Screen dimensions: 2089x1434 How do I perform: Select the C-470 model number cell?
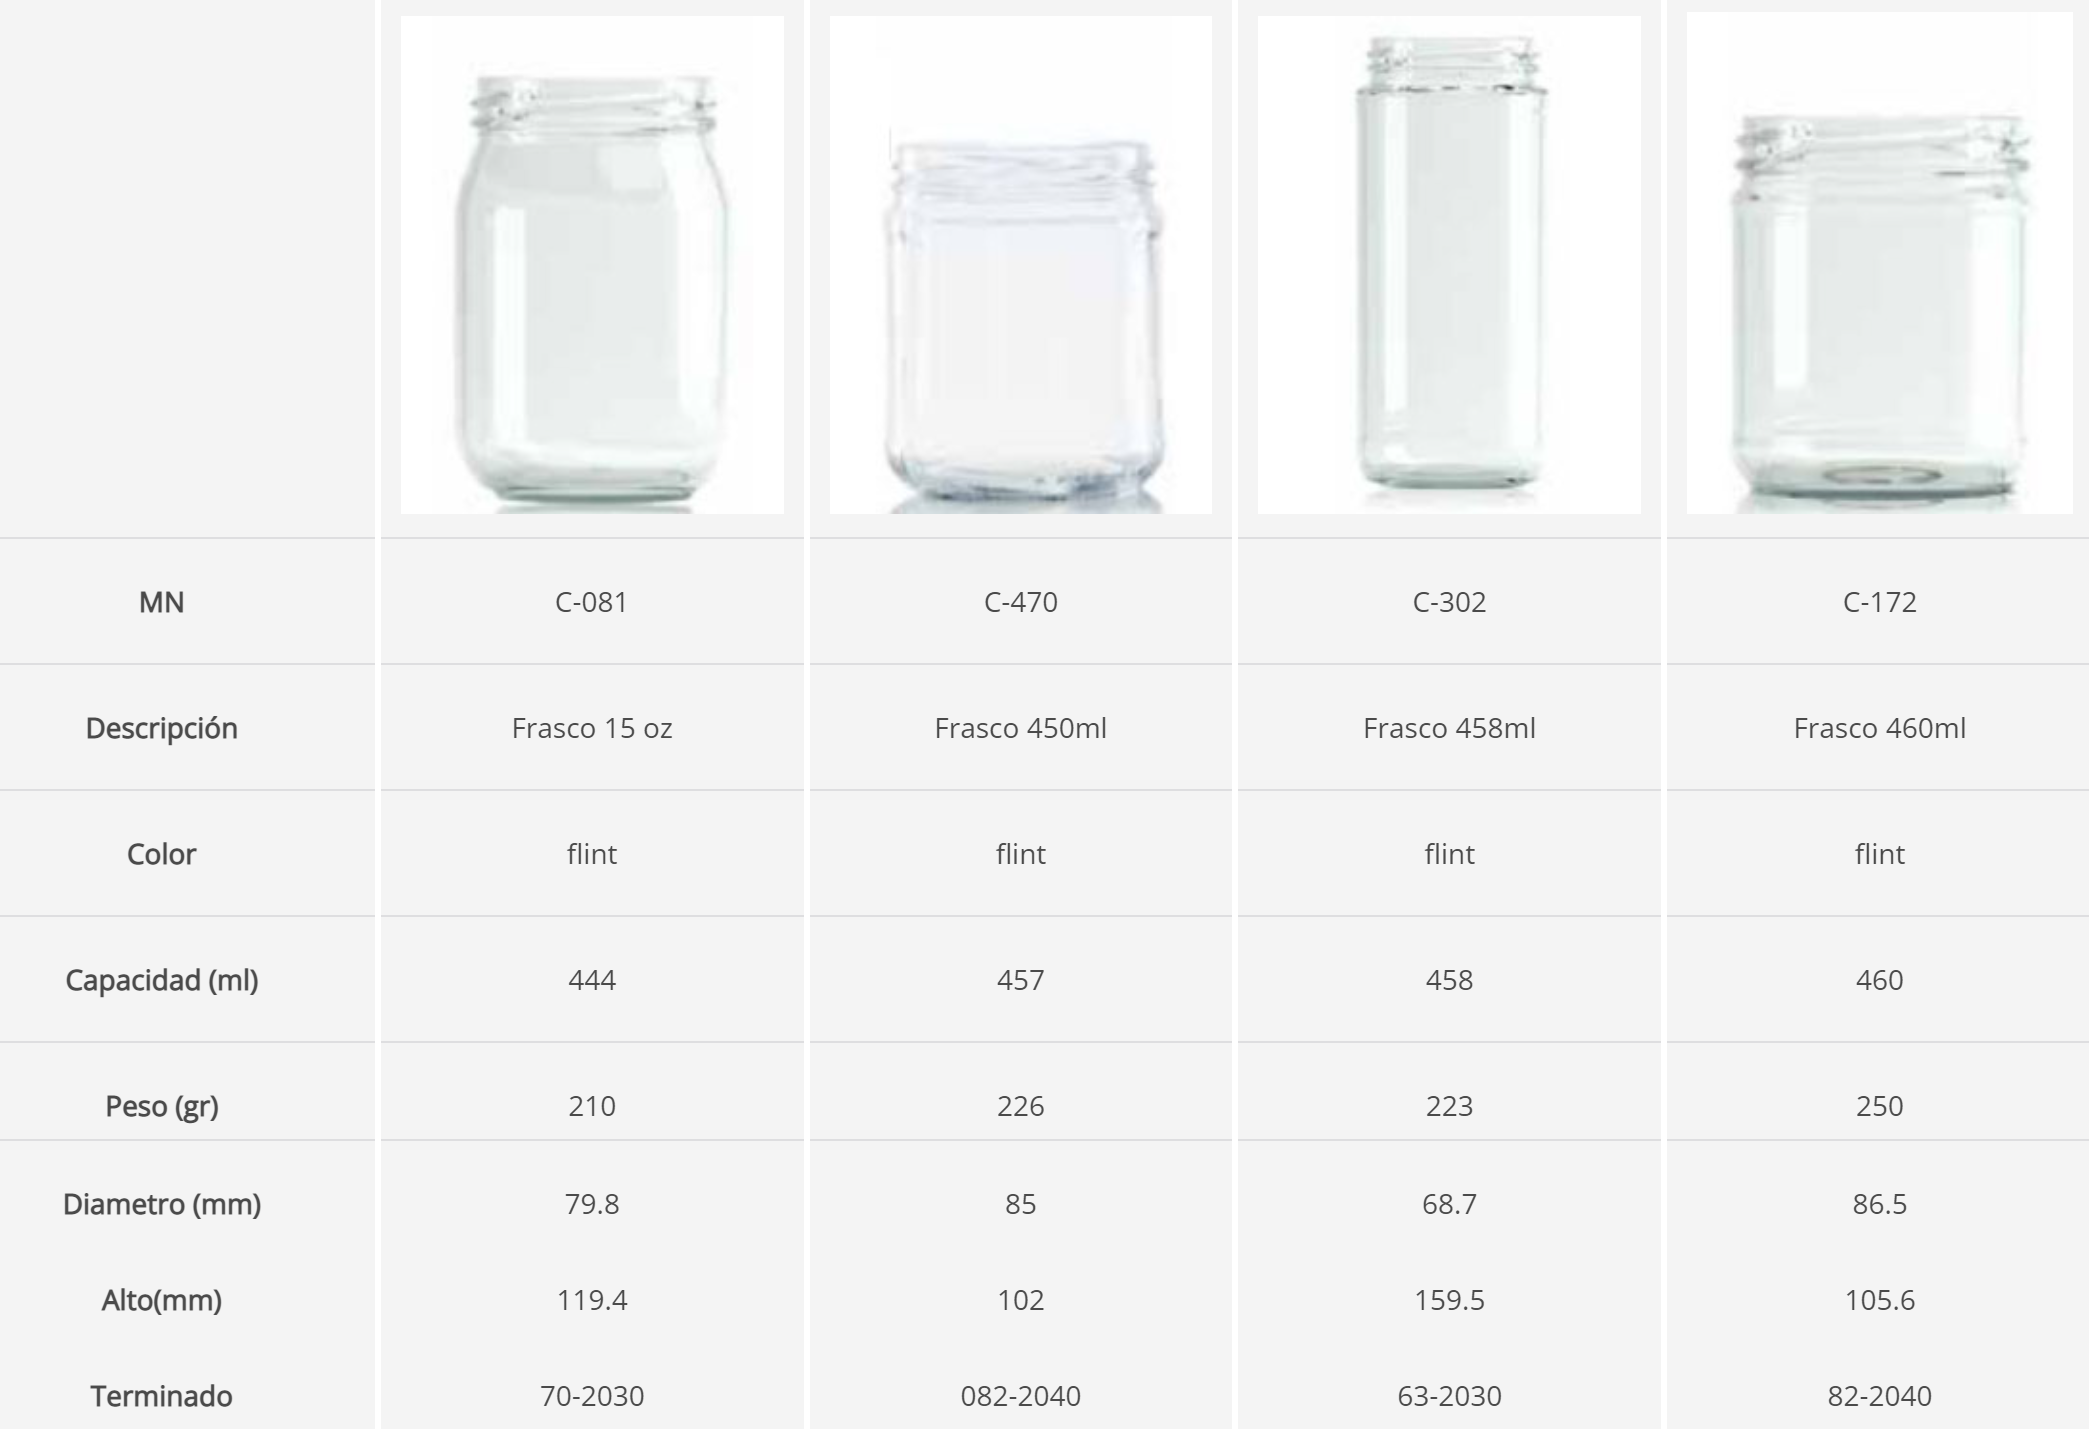[x=1020, y=602]
